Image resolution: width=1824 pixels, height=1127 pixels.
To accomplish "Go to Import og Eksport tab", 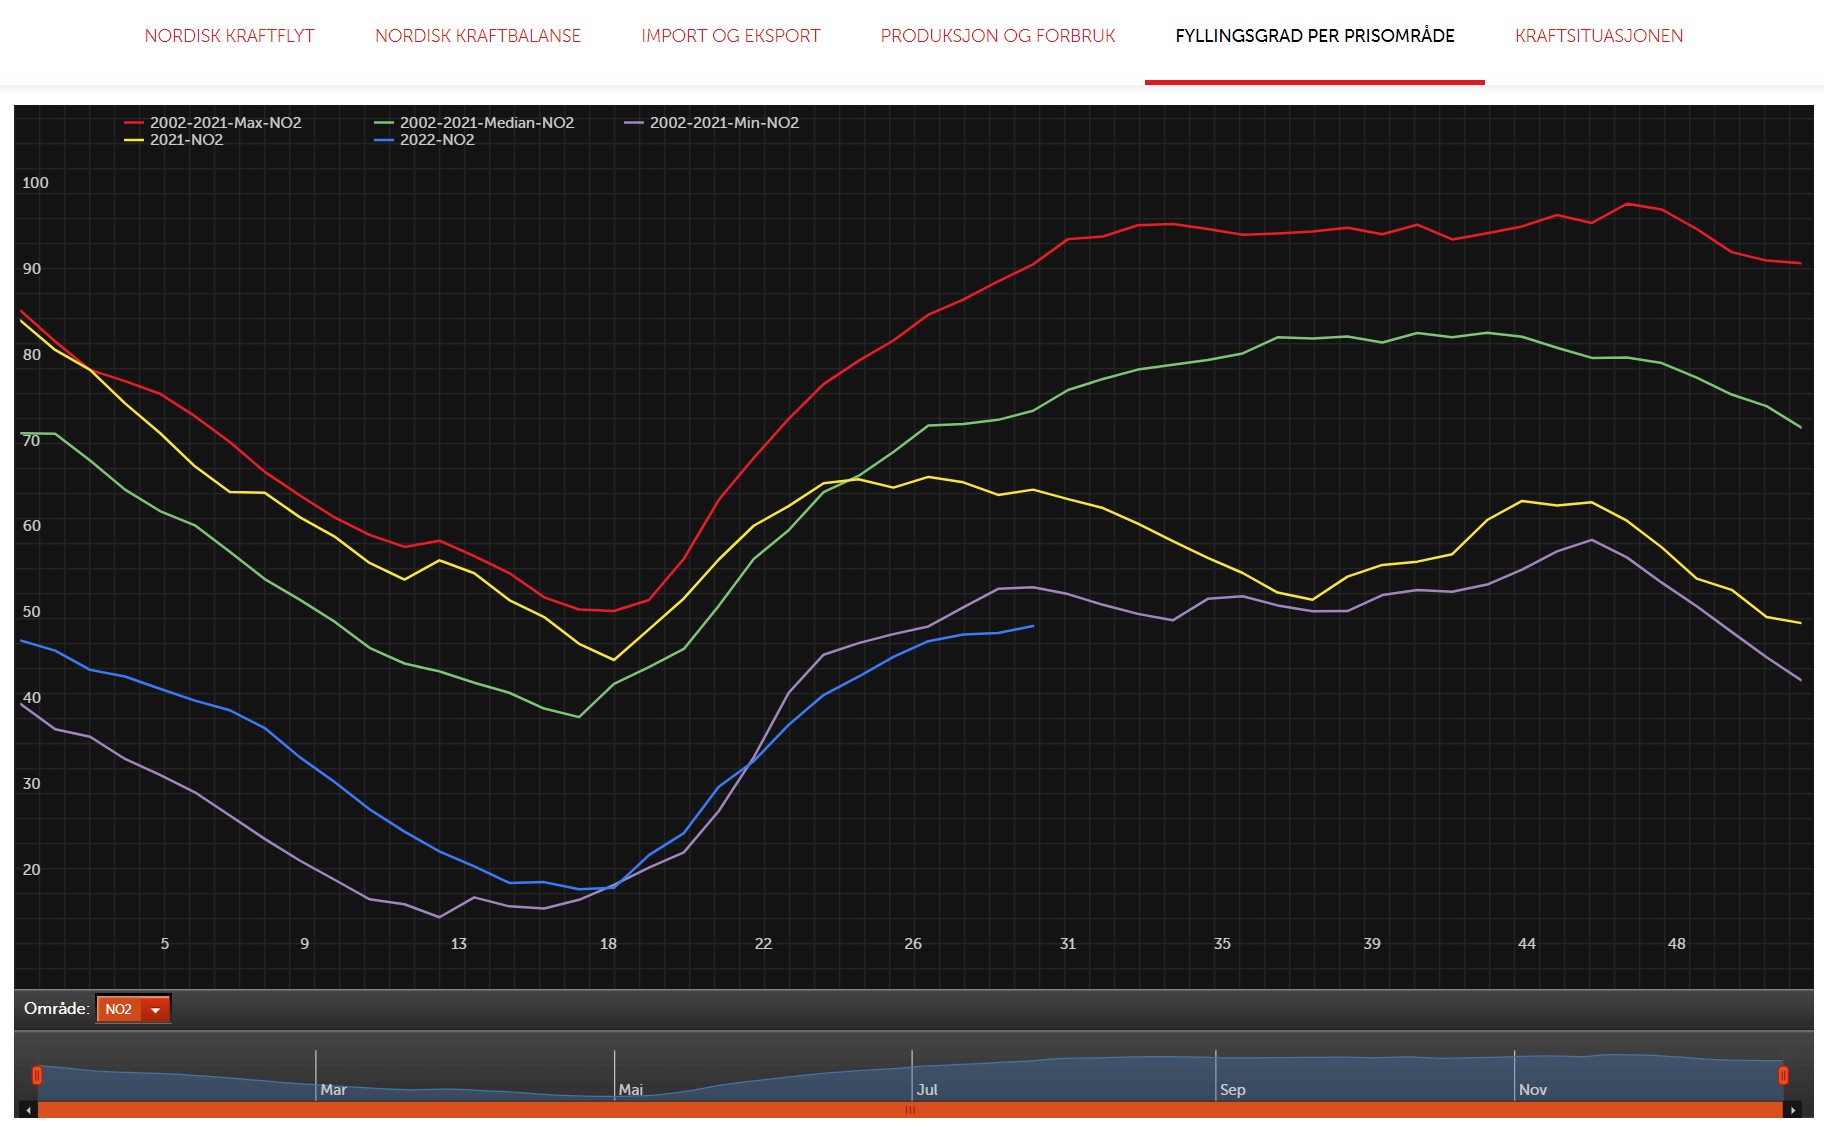I will [x=731, y=36].
